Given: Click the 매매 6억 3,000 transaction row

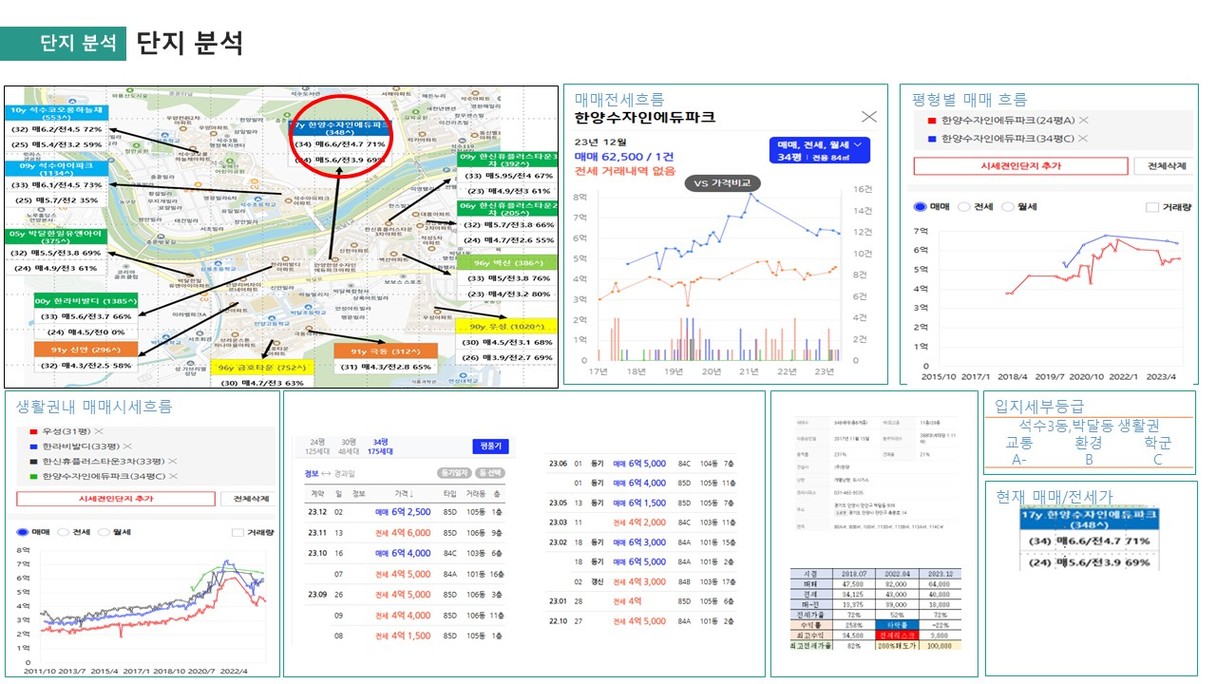Looking at the screenshot, I should [643, 542].
